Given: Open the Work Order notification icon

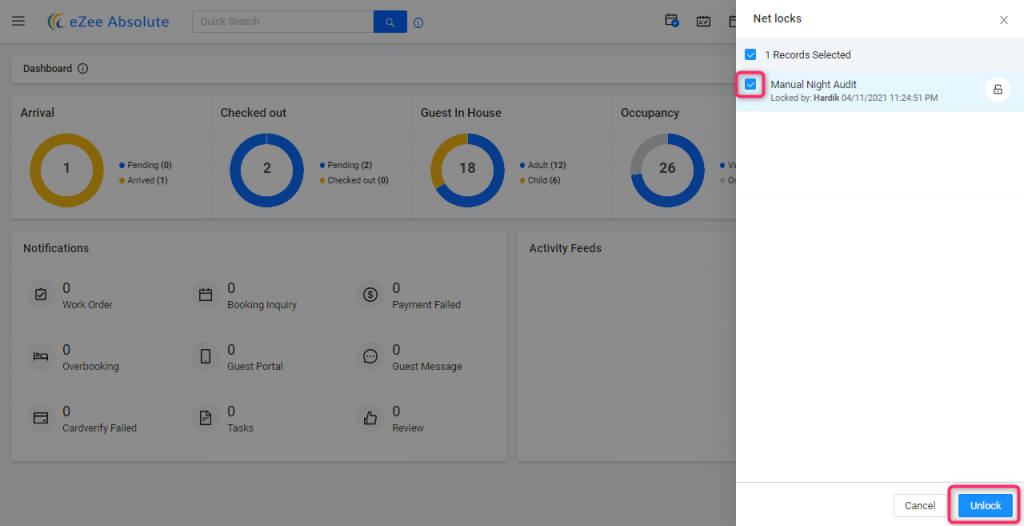Looking at the screenshot, I should tap(40, 295).
